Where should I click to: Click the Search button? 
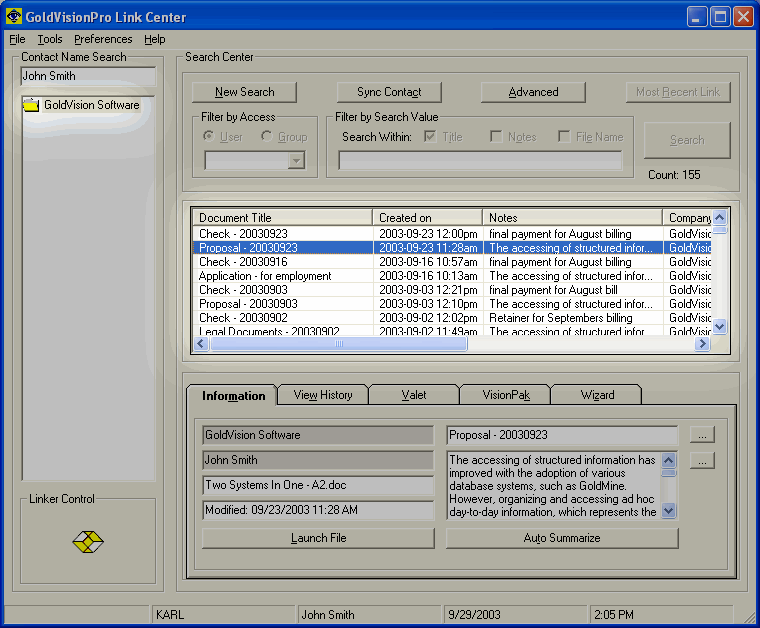pos(687,140)
